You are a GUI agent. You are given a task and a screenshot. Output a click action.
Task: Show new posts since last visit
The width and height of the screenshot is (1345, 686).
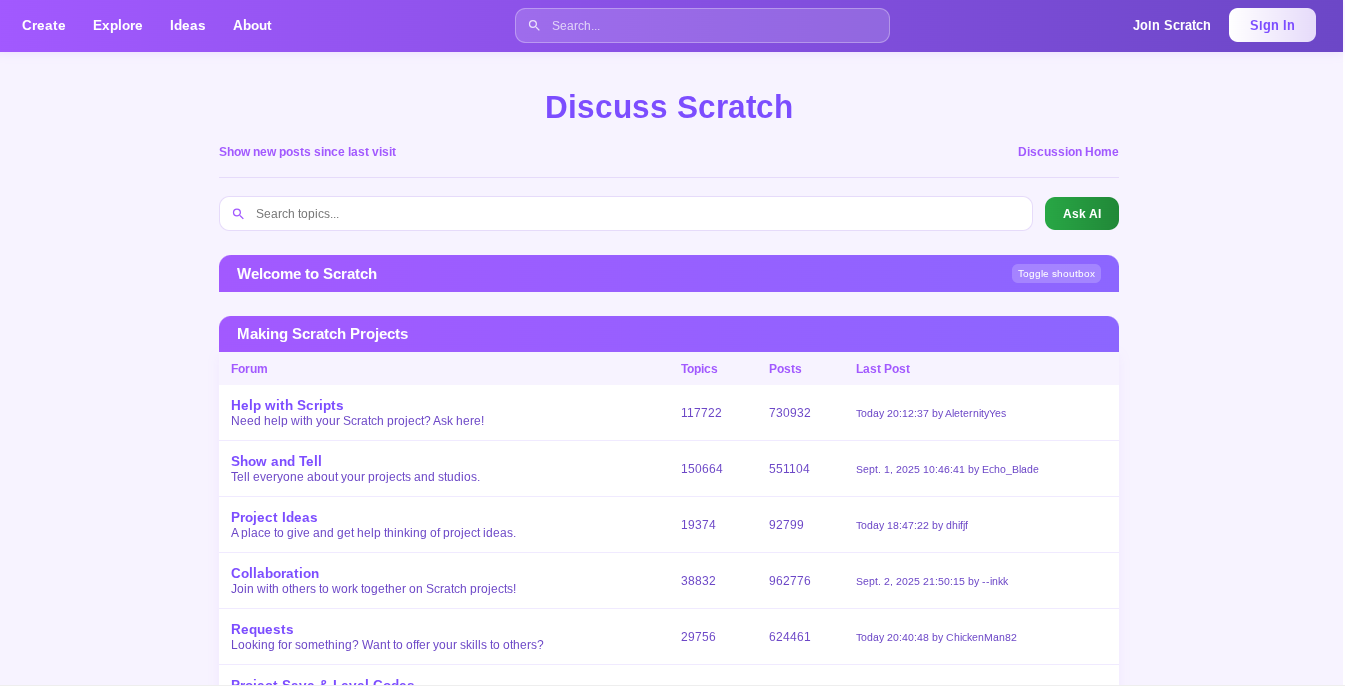[x=307, y=152]
